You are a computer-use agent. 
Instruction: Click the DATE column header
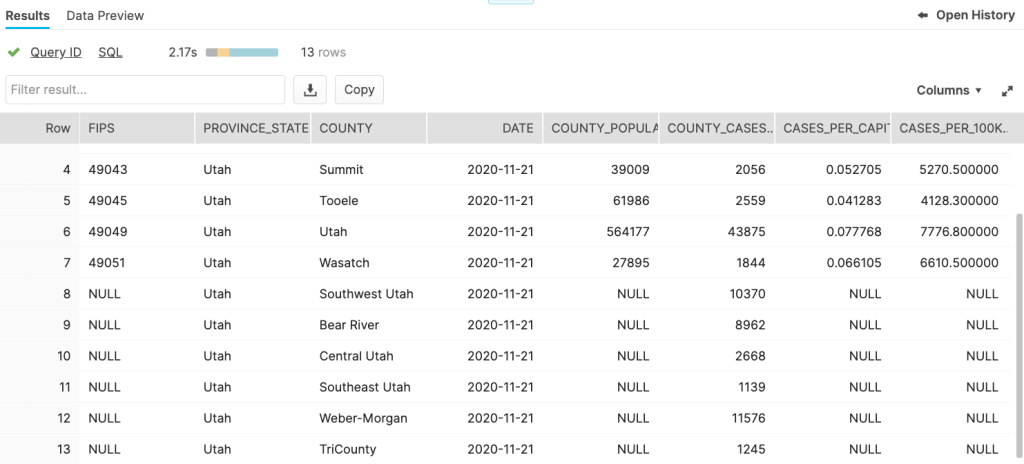[x=517, y=128]
